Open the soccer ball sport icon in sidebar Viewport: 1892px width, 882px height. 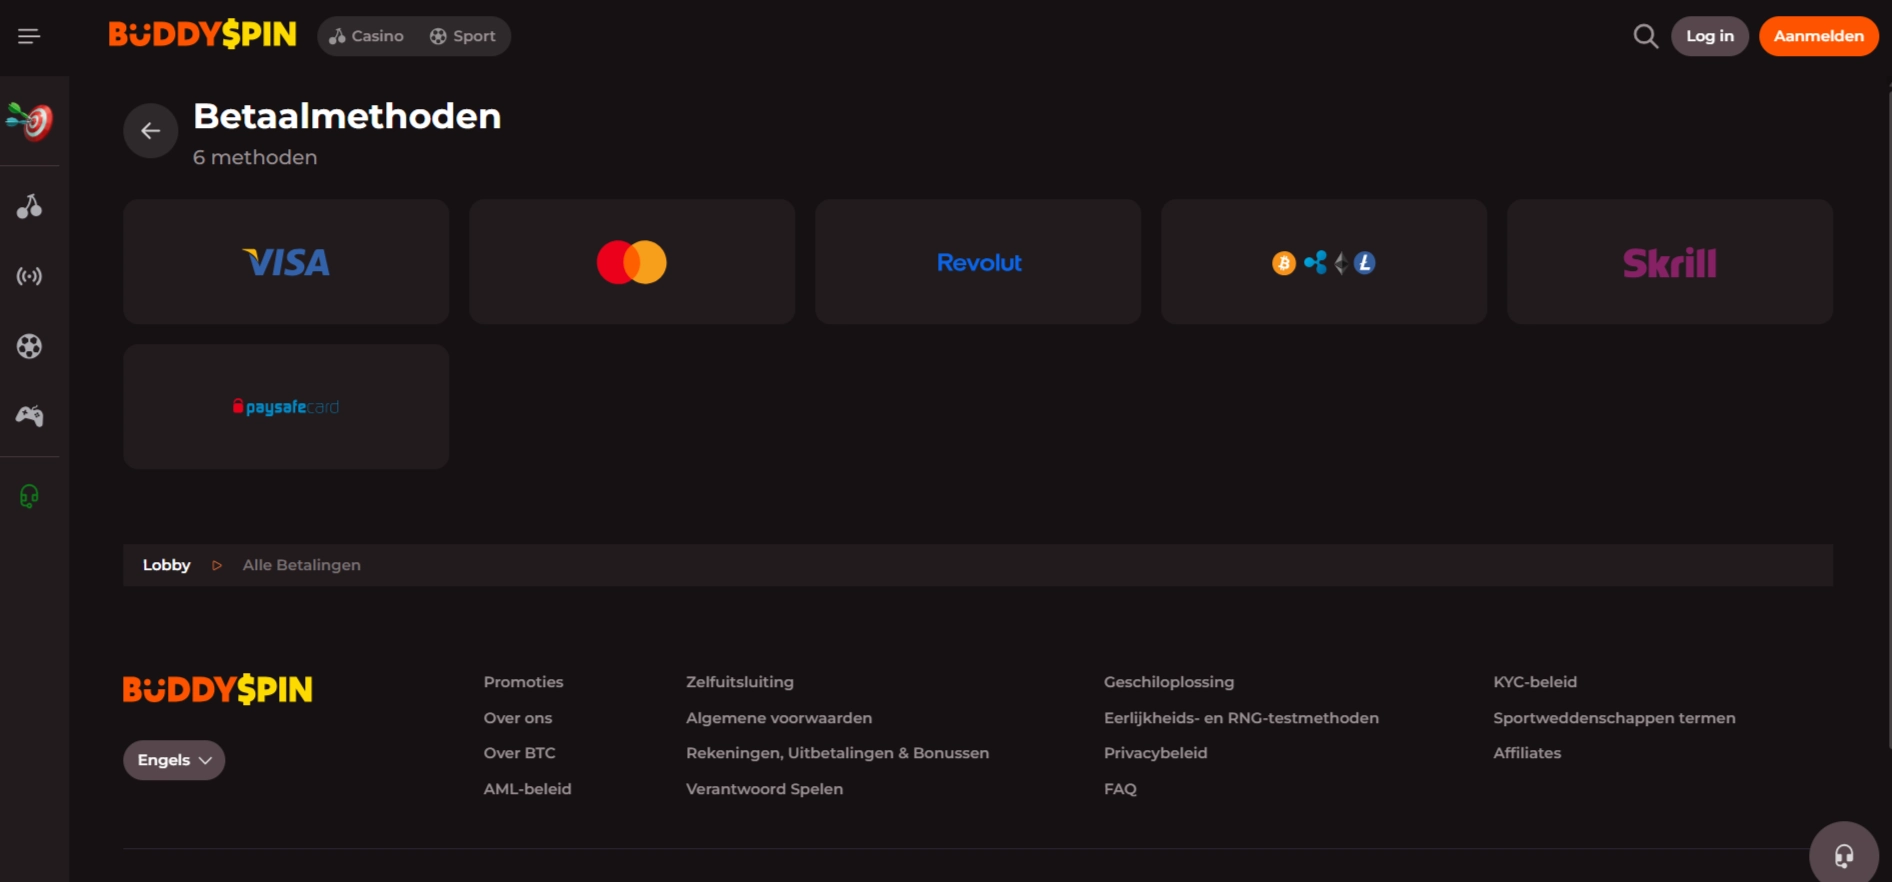click(29, 346)
